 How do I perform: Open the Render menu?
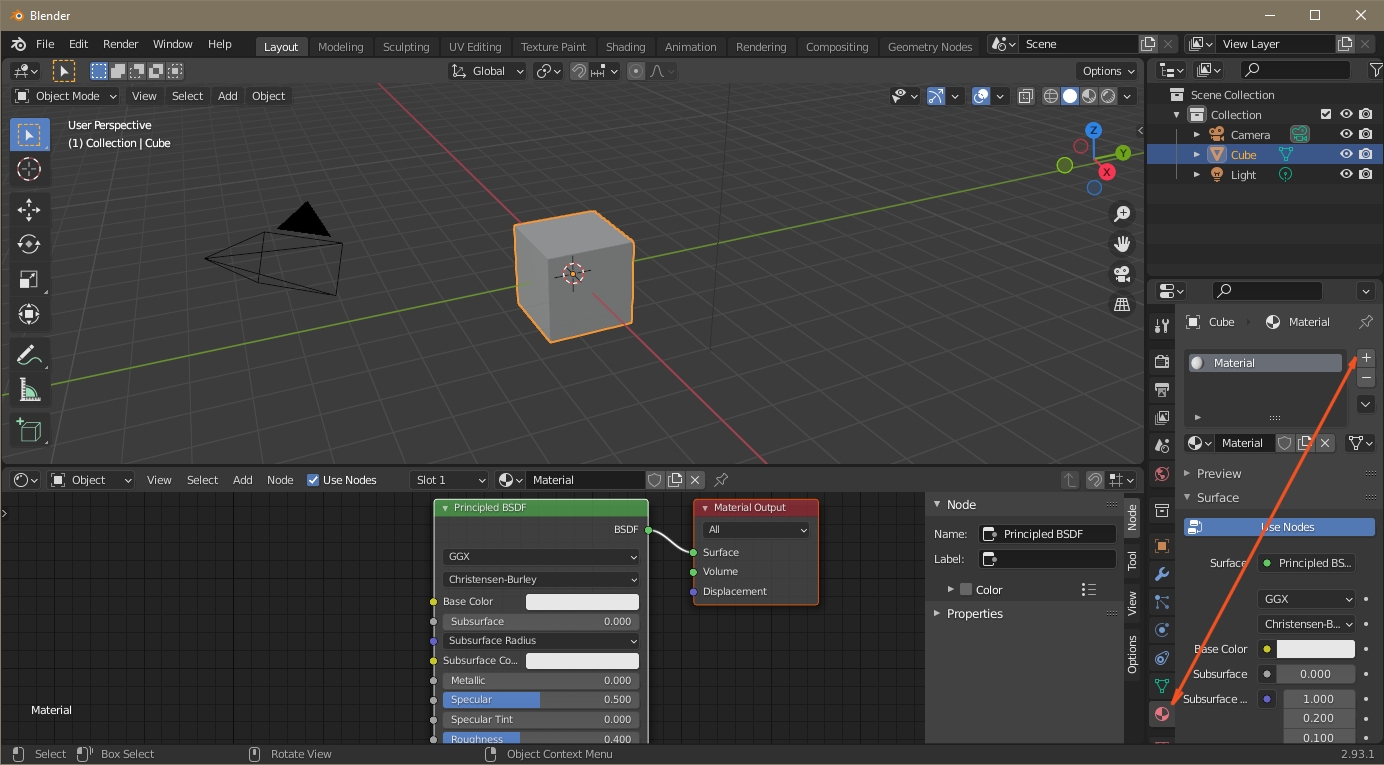[120, 44]
